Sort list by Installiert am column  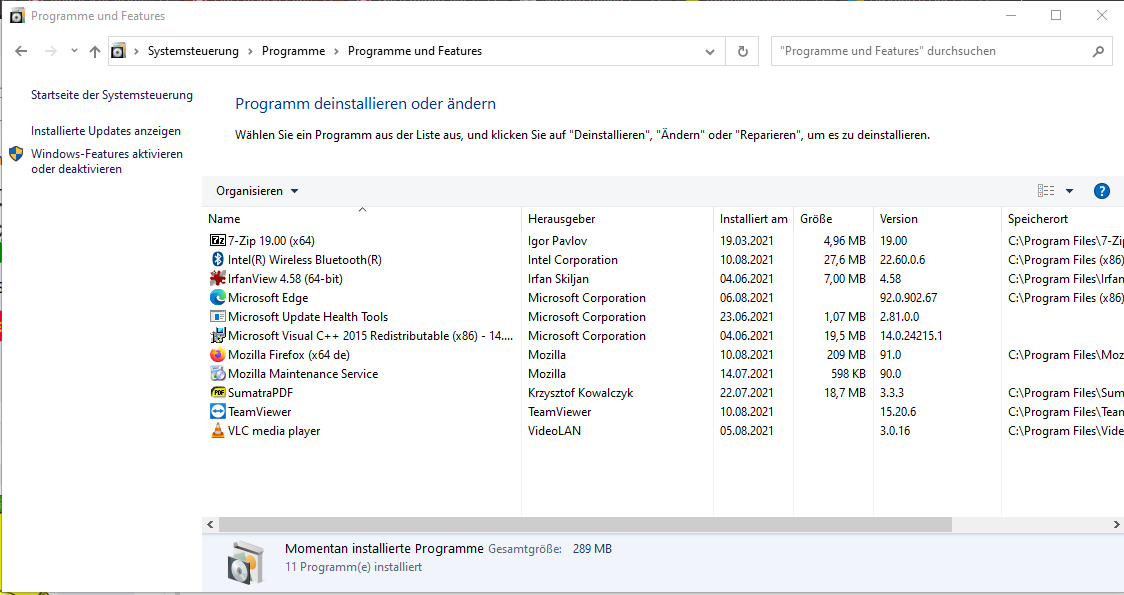(753, 219)
